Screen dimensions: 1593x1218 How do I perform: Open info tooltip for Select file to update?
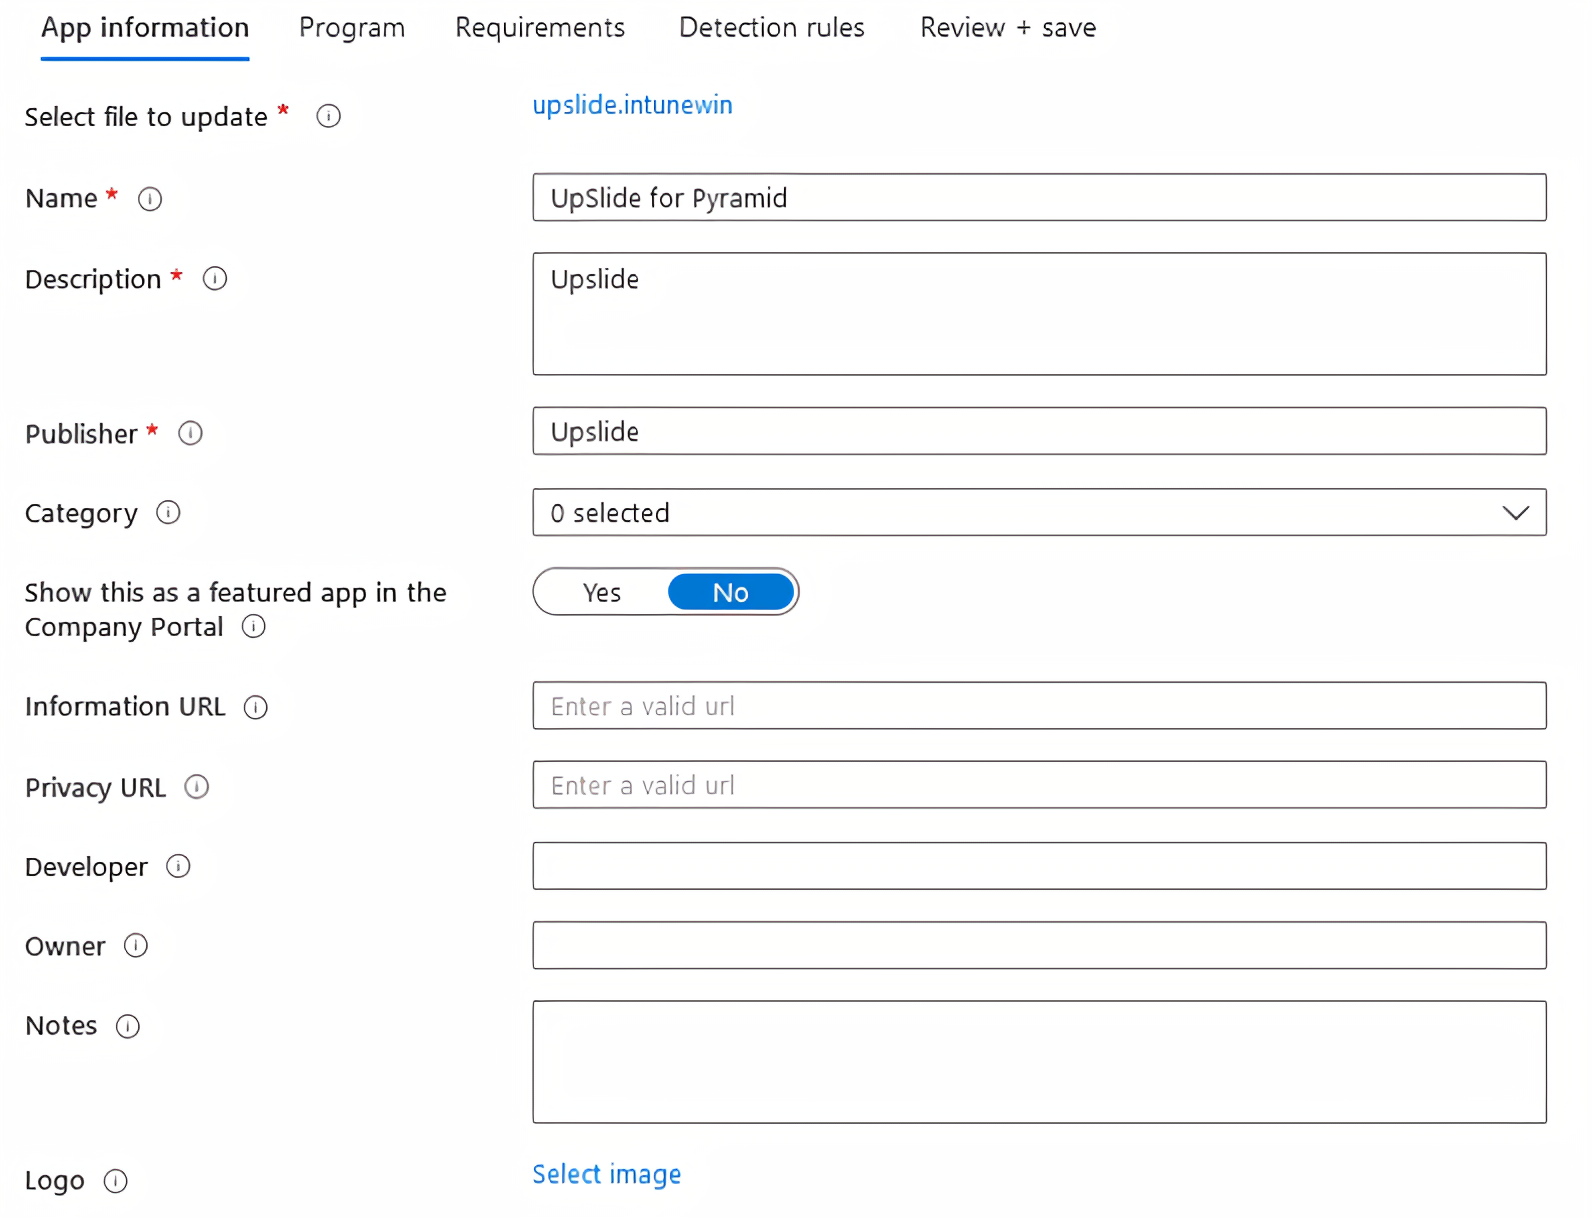[328, 117]
